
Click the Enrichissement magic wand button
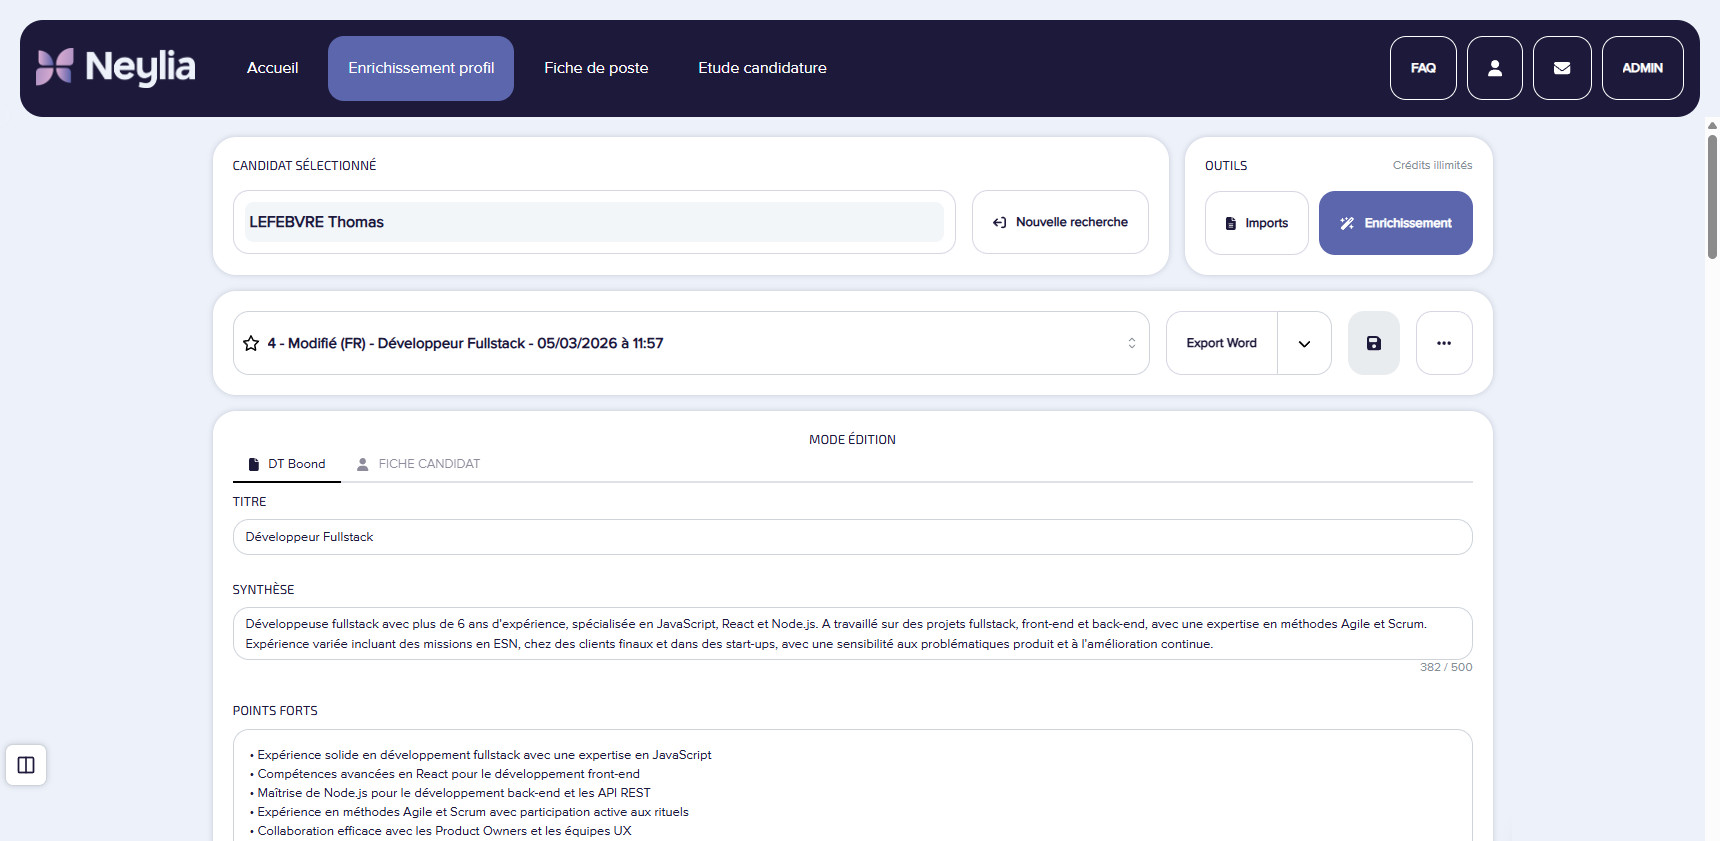click(1395, 223)
